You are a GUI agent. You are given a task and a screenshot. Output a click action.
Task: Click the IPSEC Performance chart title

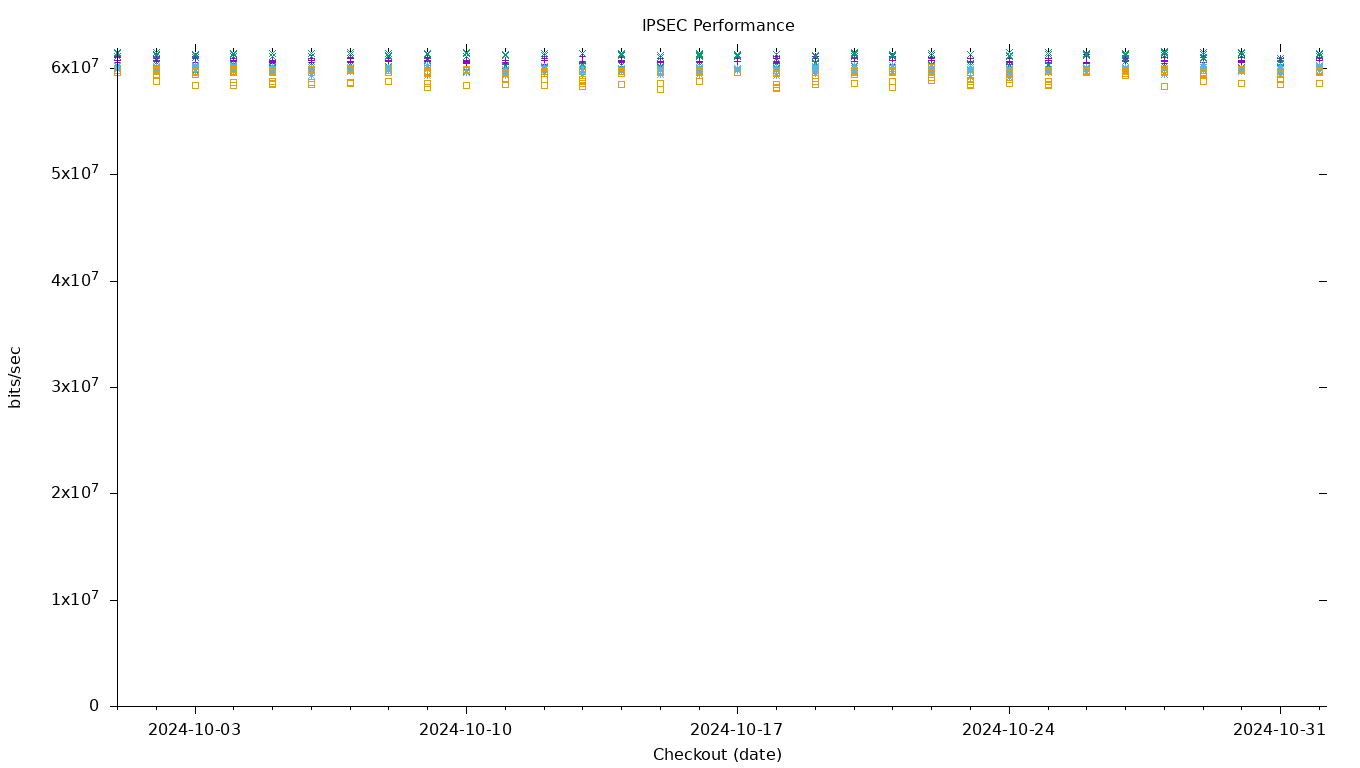tap(718, 26)
